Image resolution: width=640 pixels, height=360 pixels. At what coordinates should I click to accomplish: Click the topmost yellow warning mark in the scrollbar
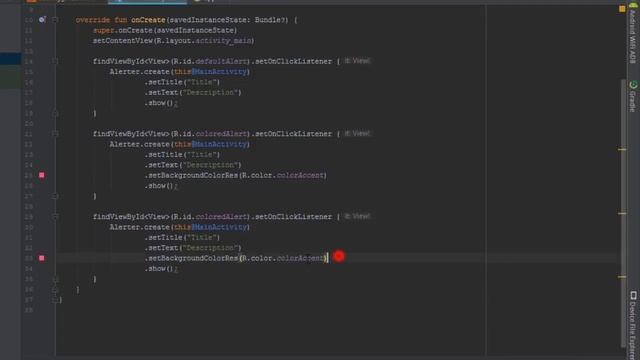click(x=622, y=149)
